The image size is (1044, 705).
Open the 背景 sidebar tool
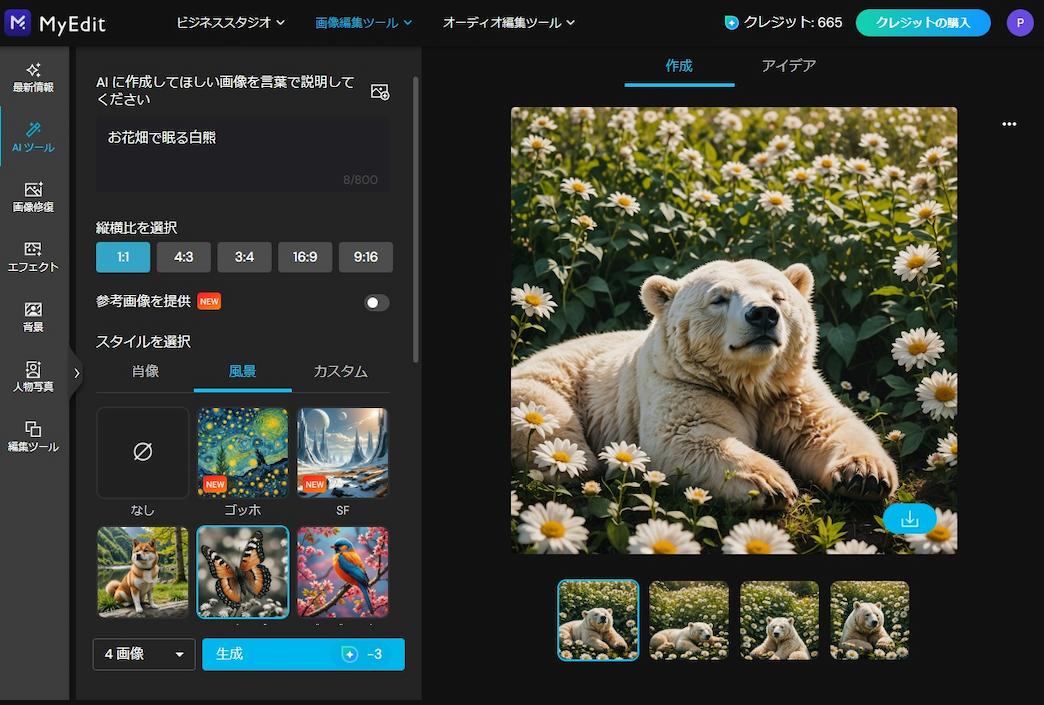click(x=33, y=317)
